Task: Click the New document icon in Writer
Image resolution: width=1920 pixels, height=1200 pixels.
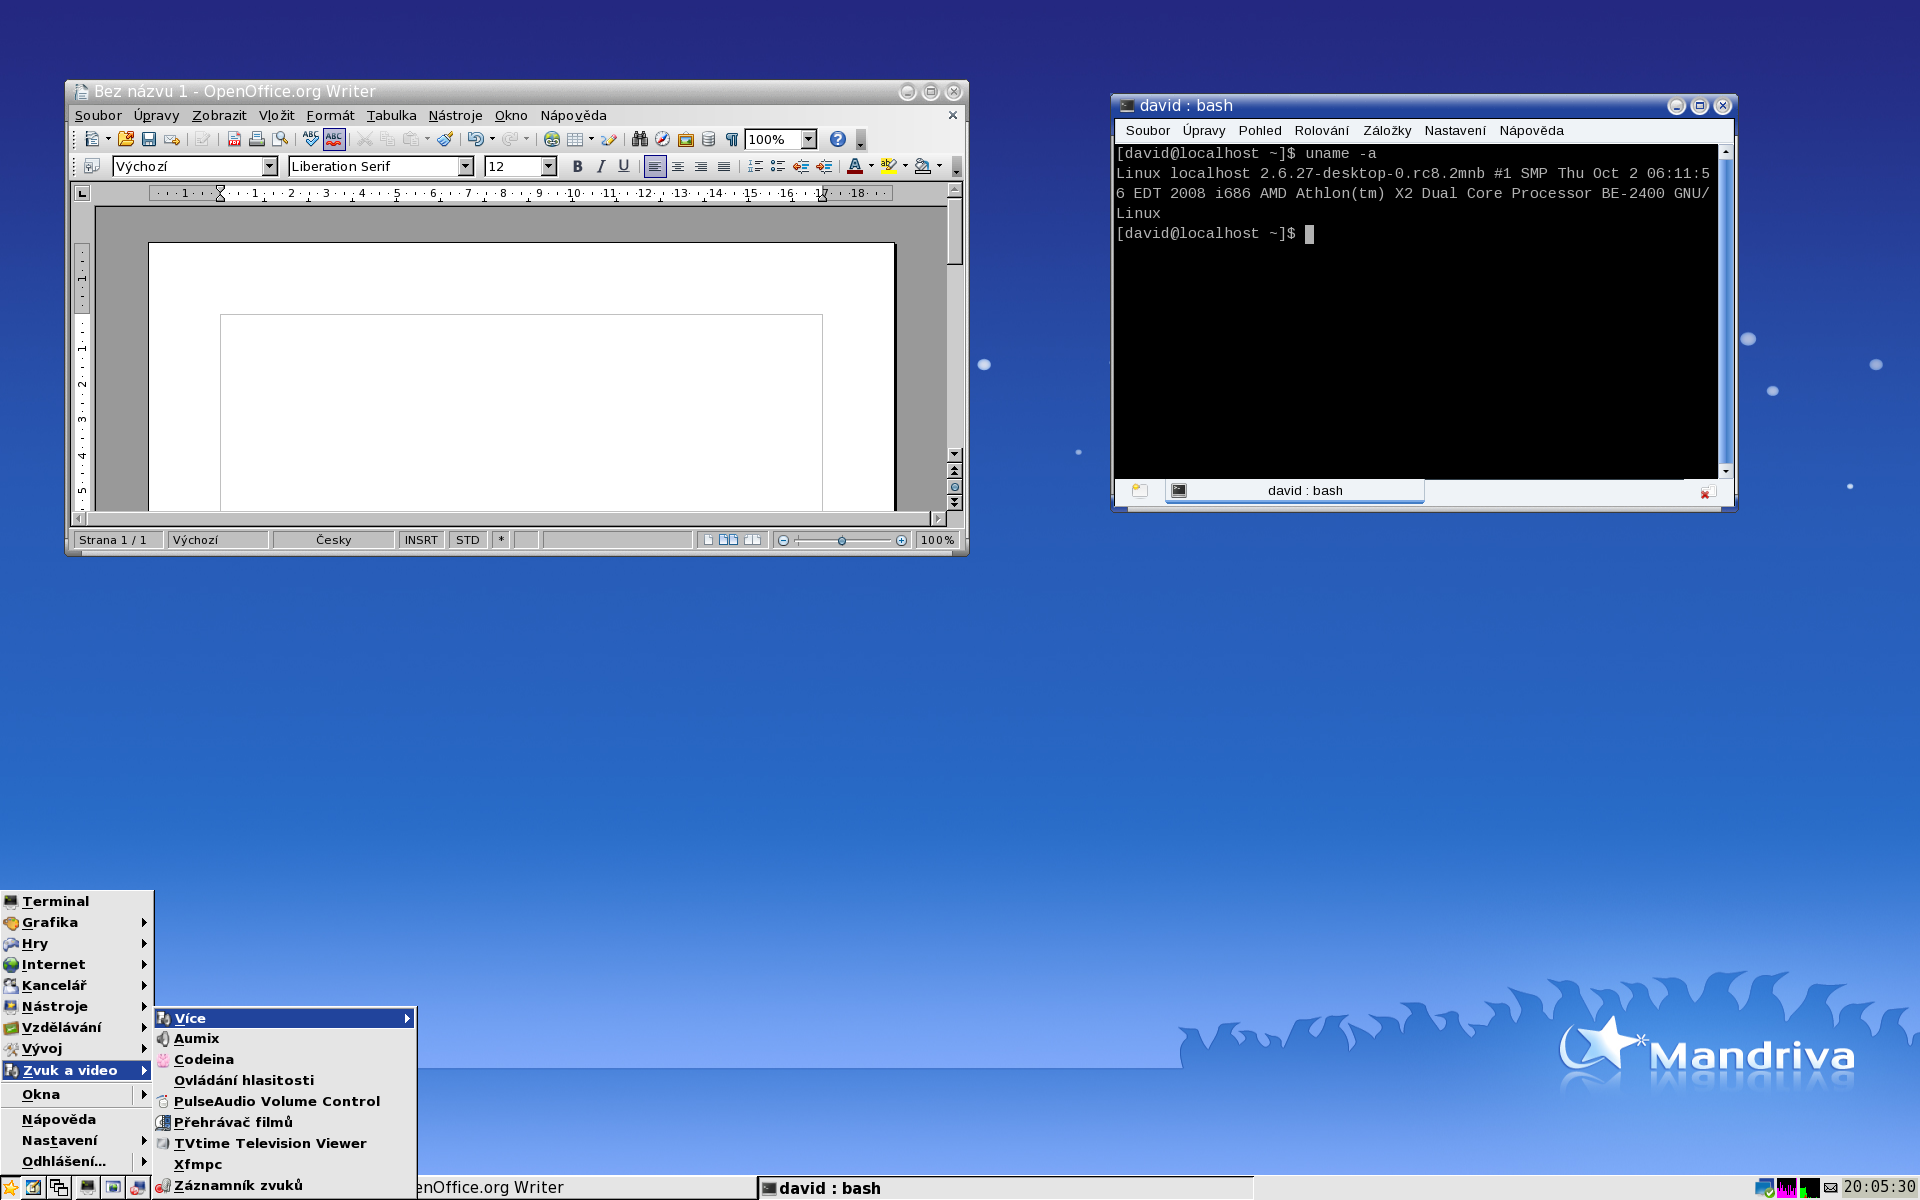Action: [92, 139]
